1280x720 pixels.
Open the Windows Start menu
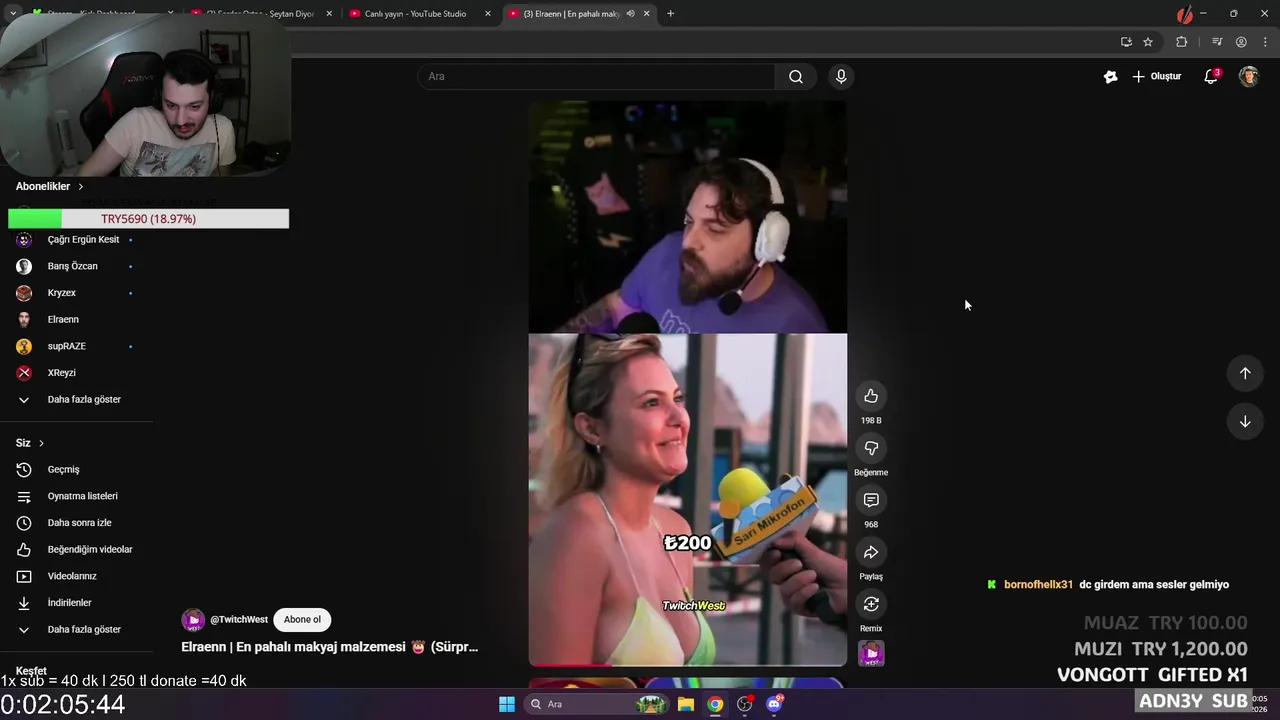tap(507, 704)
